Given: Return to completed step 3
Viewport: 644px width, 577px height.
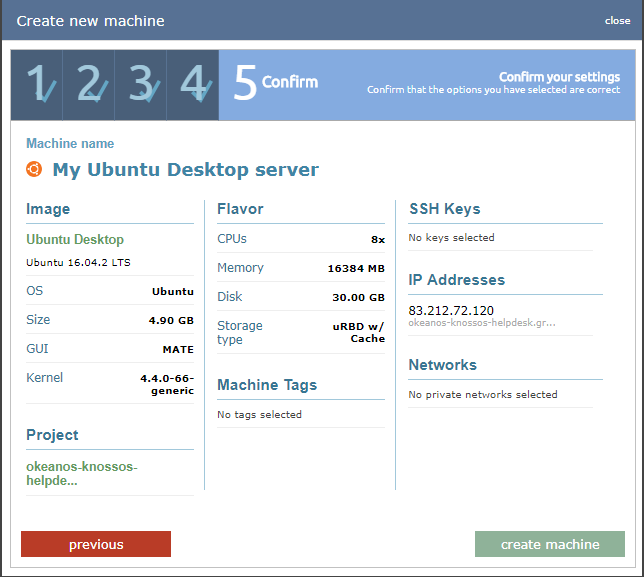Looking at the screenshot, I should click(x=141, y=85).
